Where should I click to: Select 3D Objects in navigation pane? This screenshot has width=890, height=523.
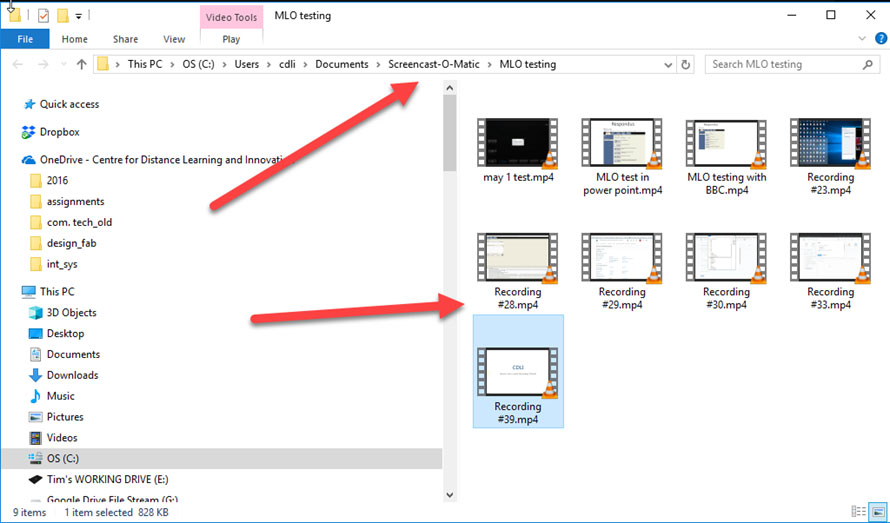(62, 312)
